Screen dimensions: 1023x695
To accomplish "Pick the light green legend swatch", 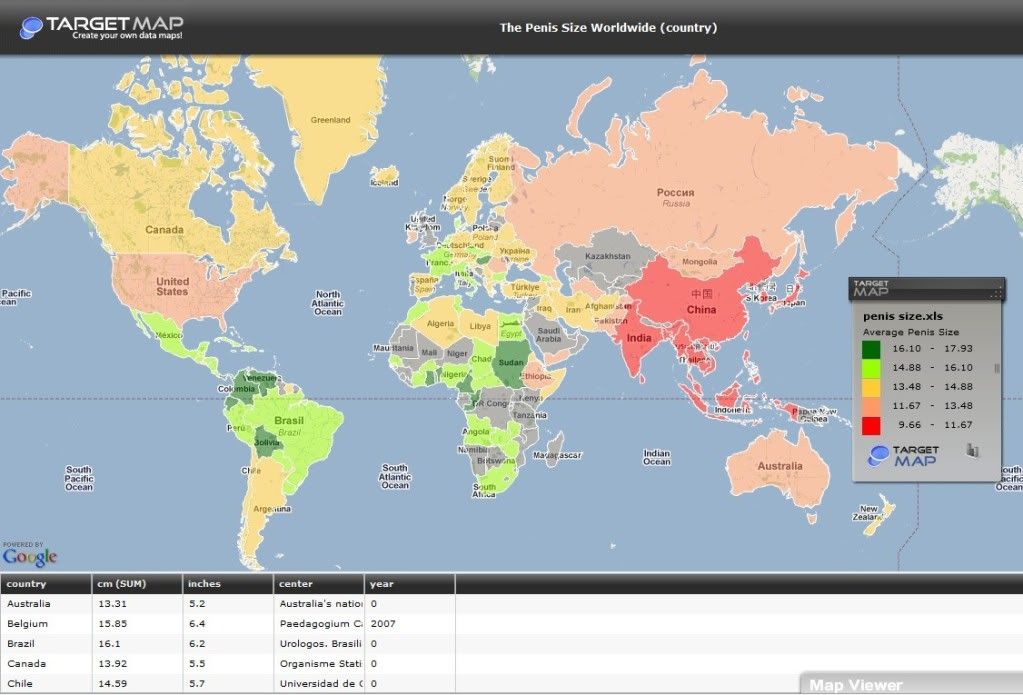I will (871, 368).
